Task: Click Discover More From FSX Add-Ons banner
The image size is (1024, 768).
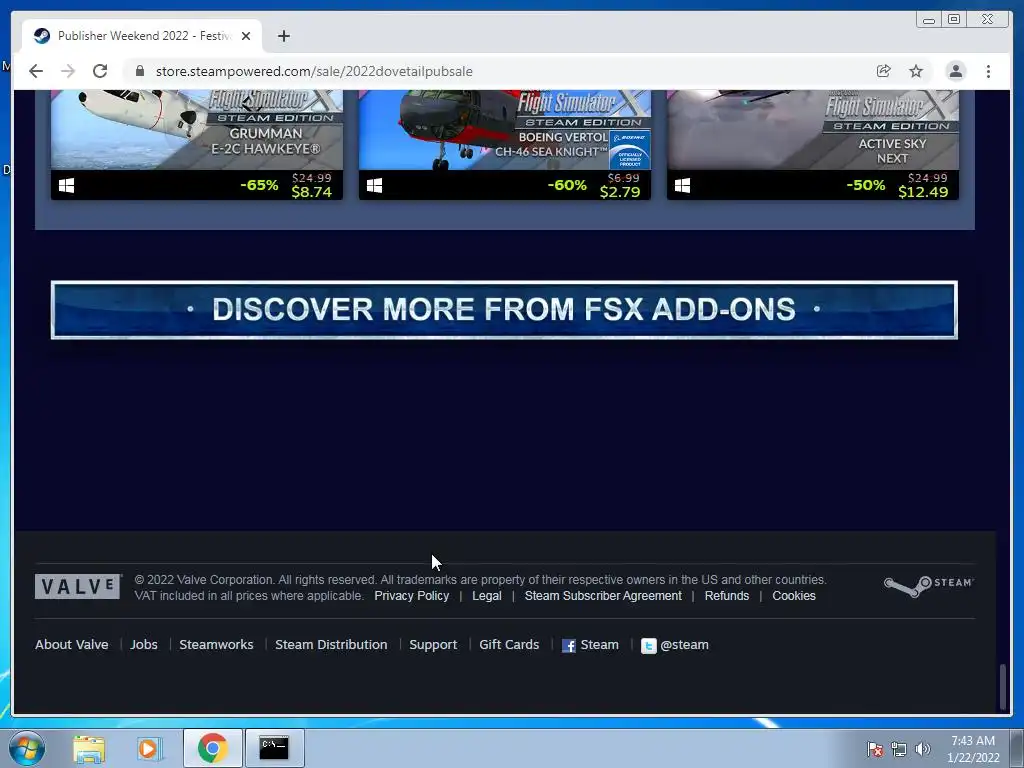Action: pos(504,310)
